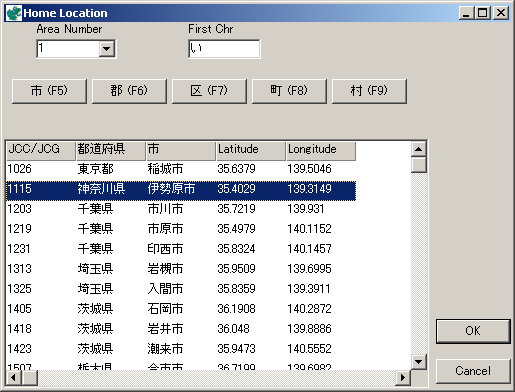Click the 都道府県 column header

pyautogui.click(x=111, y=151)
